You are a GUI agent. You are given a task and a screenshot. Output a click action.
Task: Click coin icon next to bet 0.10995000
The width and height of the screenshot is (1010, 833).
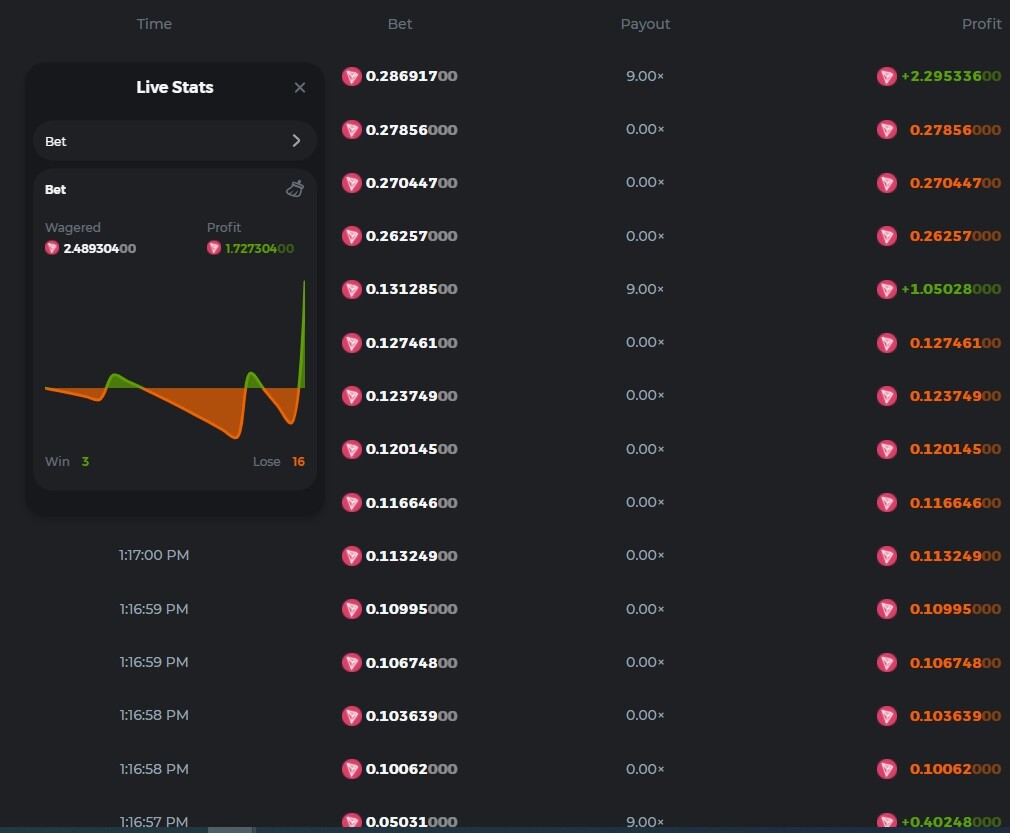click(x=352, y=609)
